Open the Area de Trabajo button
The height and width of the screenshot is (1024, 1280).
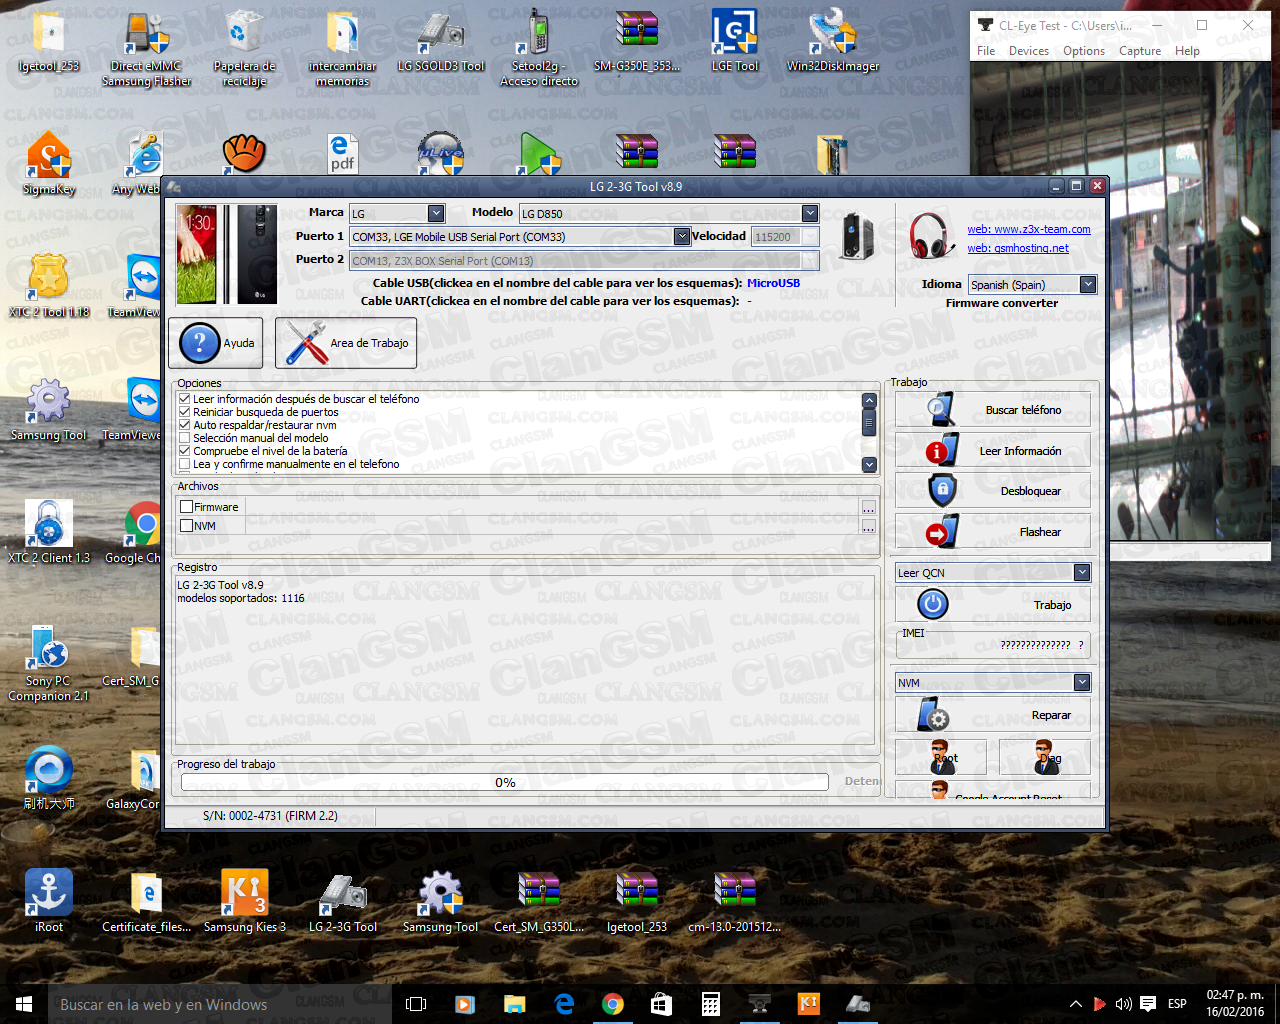tap(346, 343)
